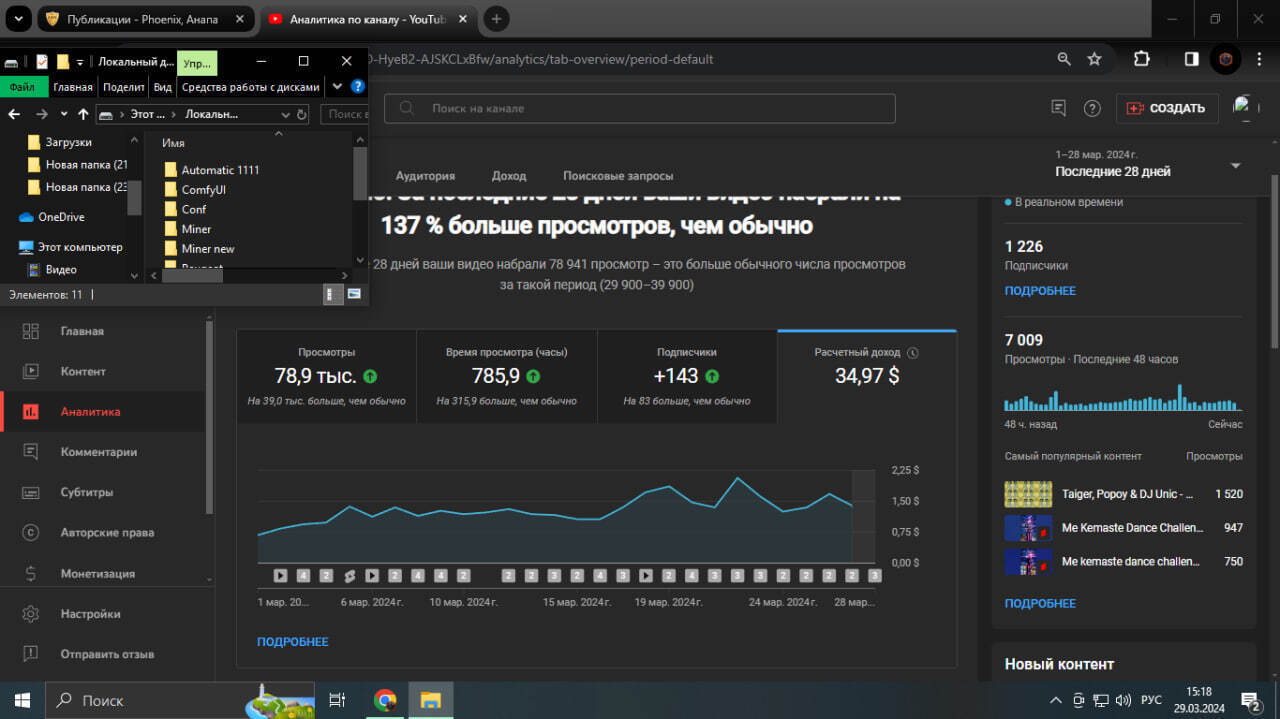This screenshot has height=719, width=1280.
Task: Open Монетизация in the sidebar
Action: pyautogui.click(x=96, y=574)
